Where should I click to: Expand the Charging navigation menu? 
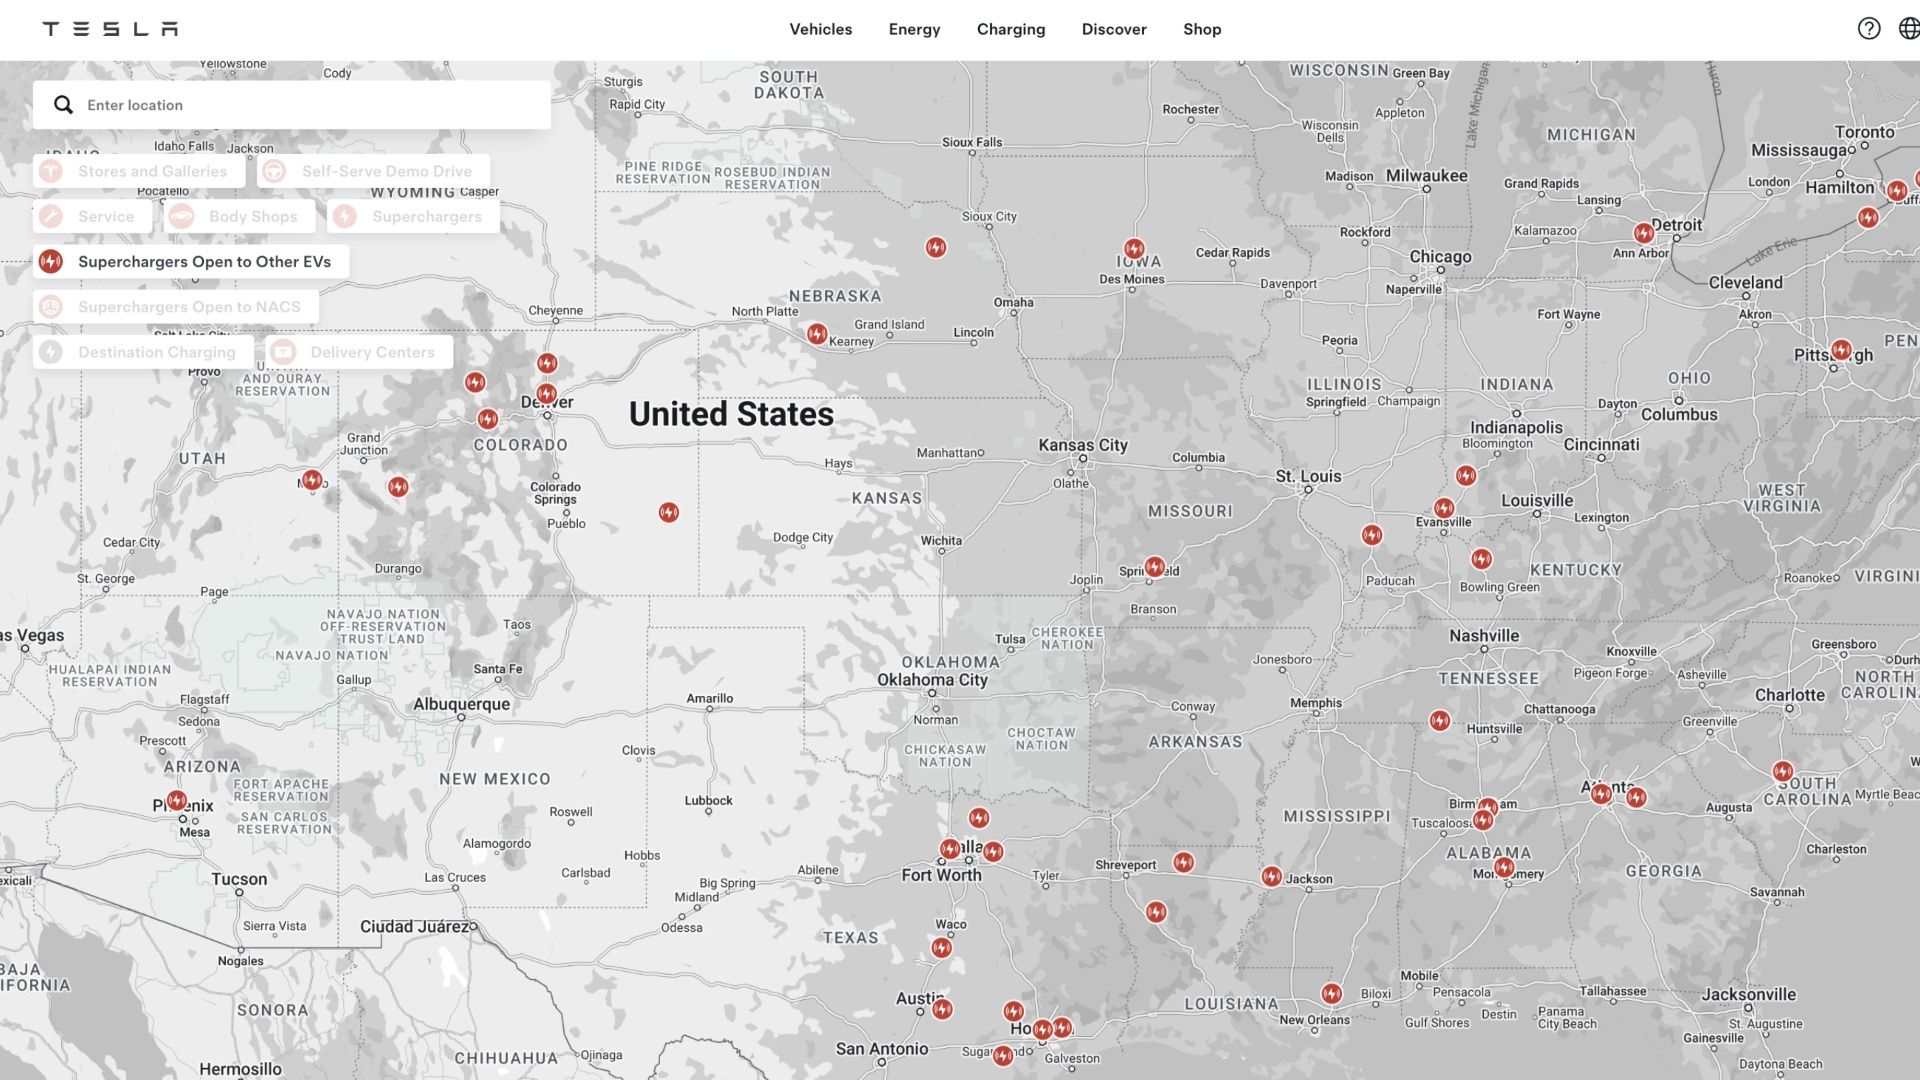tap(1010, 29)
